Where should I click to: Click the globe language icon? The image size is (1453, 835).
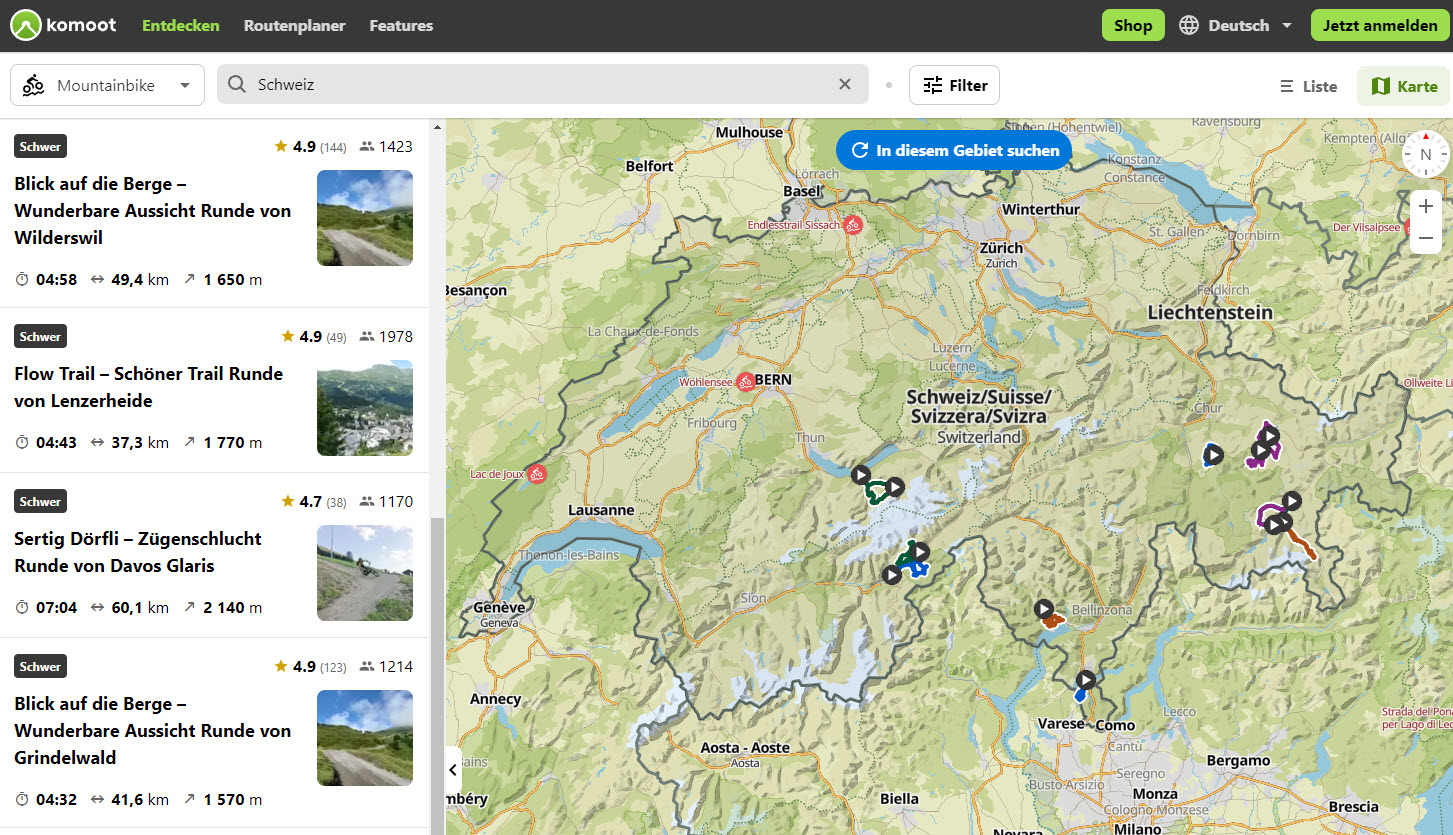click(1189, 26)
